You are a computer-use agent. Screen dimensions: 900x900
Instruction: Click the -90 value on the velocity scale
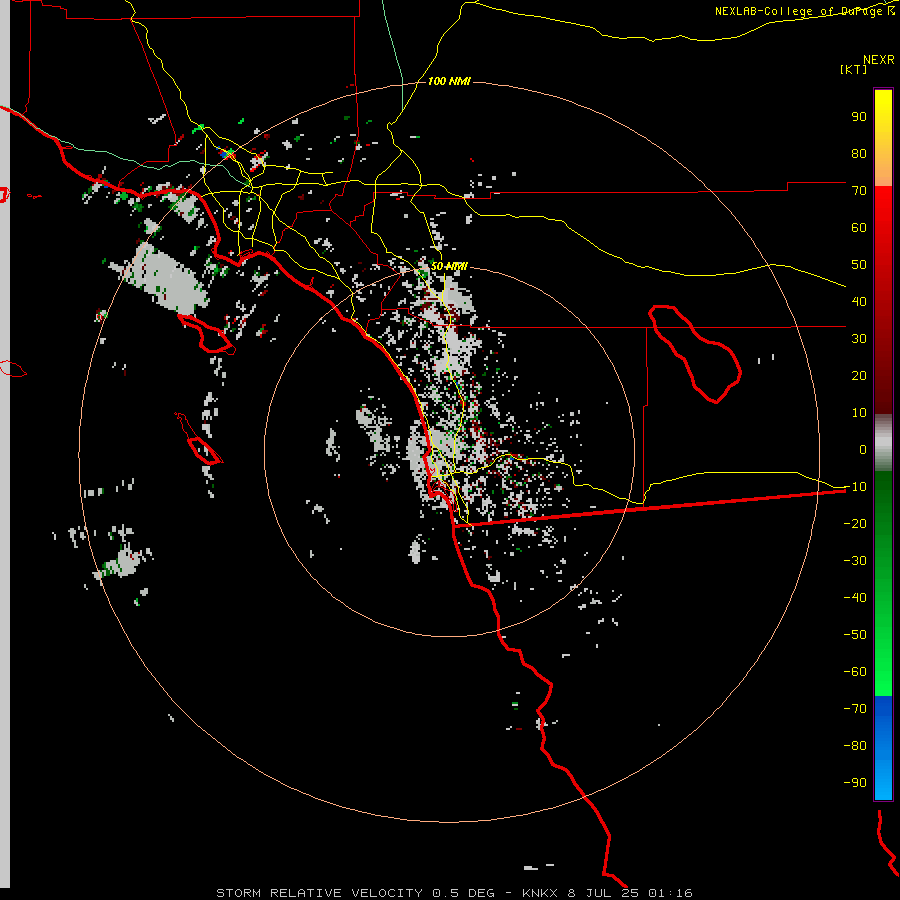(855, 782)
